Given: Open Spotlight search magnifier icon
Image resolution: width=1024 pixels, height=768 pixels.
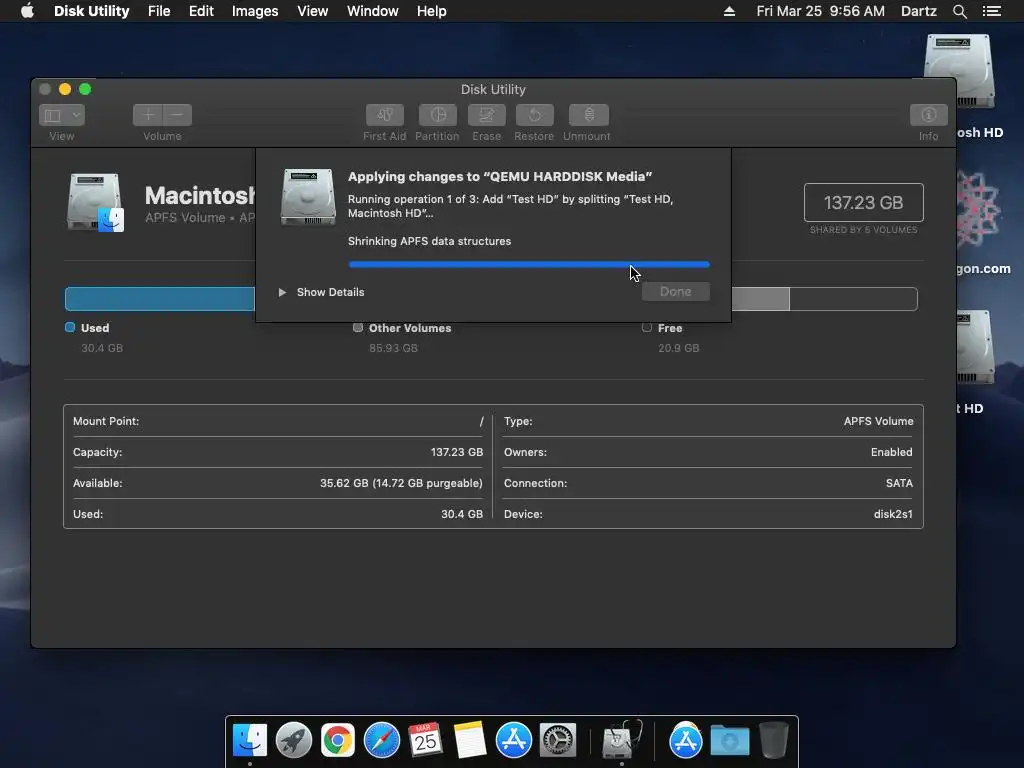Looking at the screenshot, I should [959, 11].
